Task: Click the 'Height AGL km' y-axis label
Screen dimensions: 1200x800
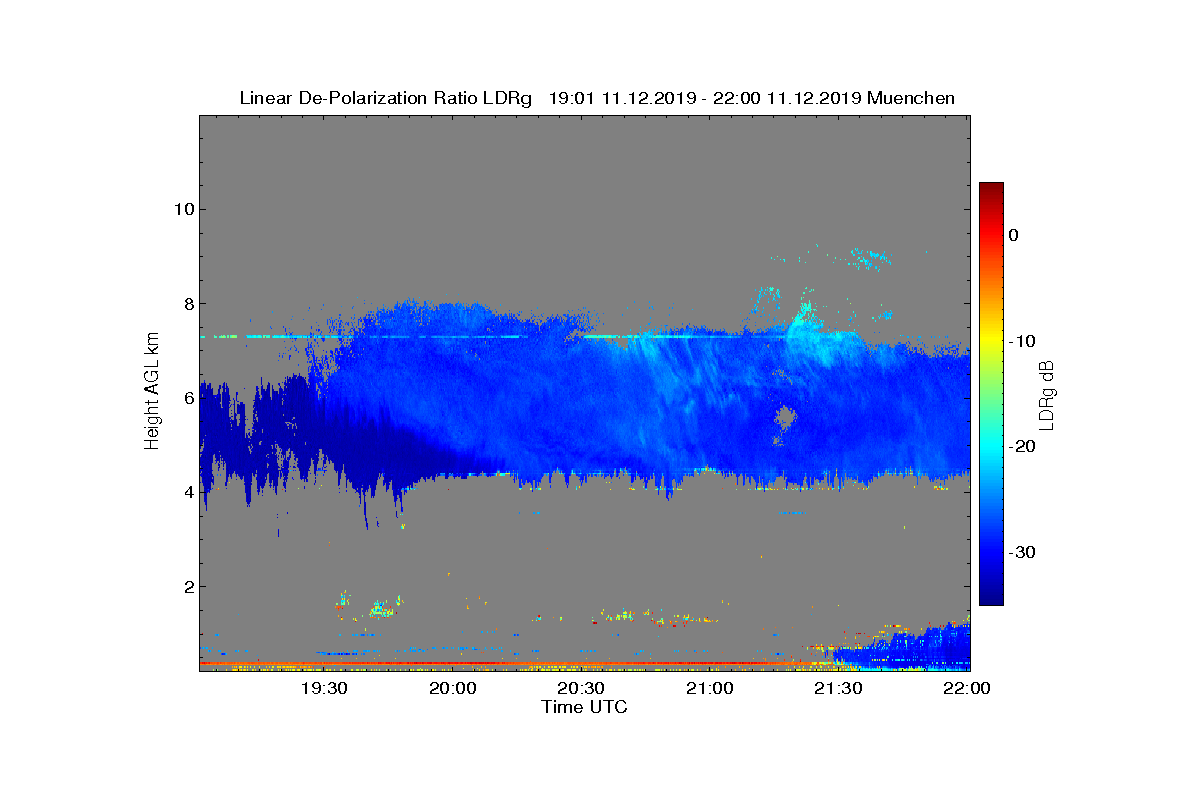Action: (x=152, y=392)
